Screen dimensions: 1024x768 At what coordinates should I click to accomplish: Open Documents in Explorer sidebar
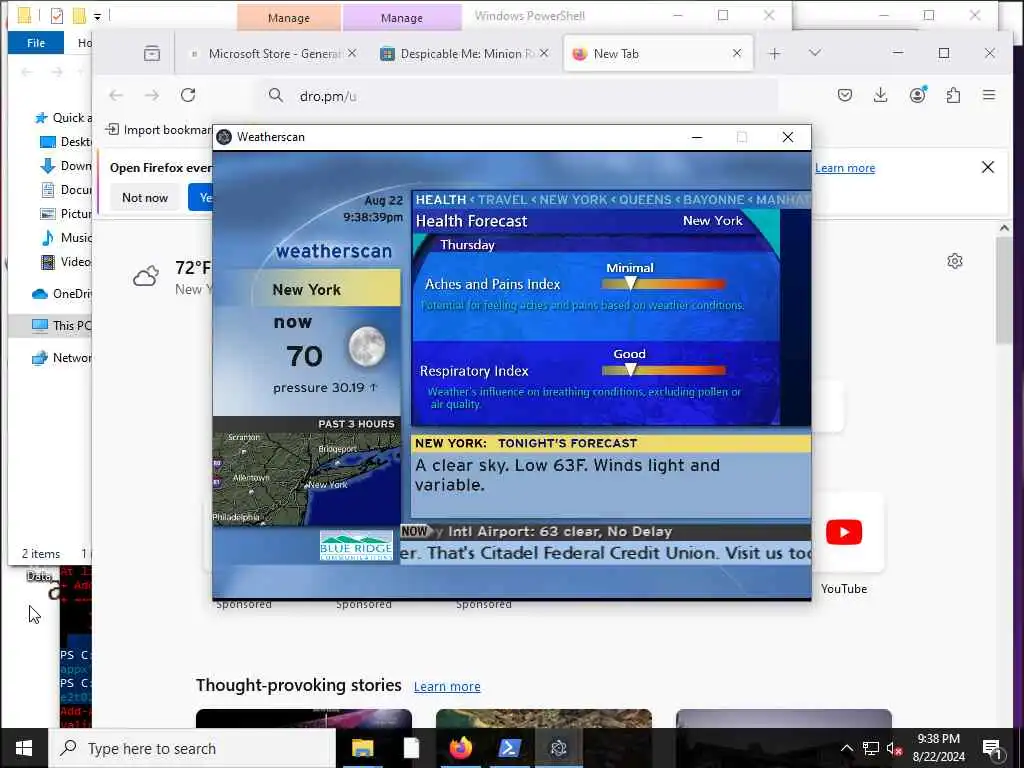[x=65, y=190]
